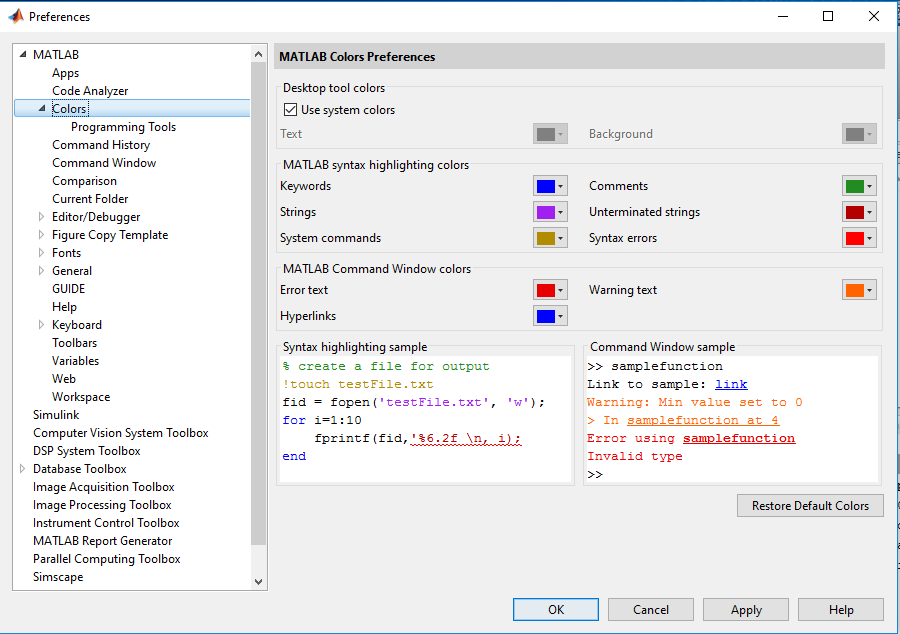Close the Preferences dialog window

874,16
